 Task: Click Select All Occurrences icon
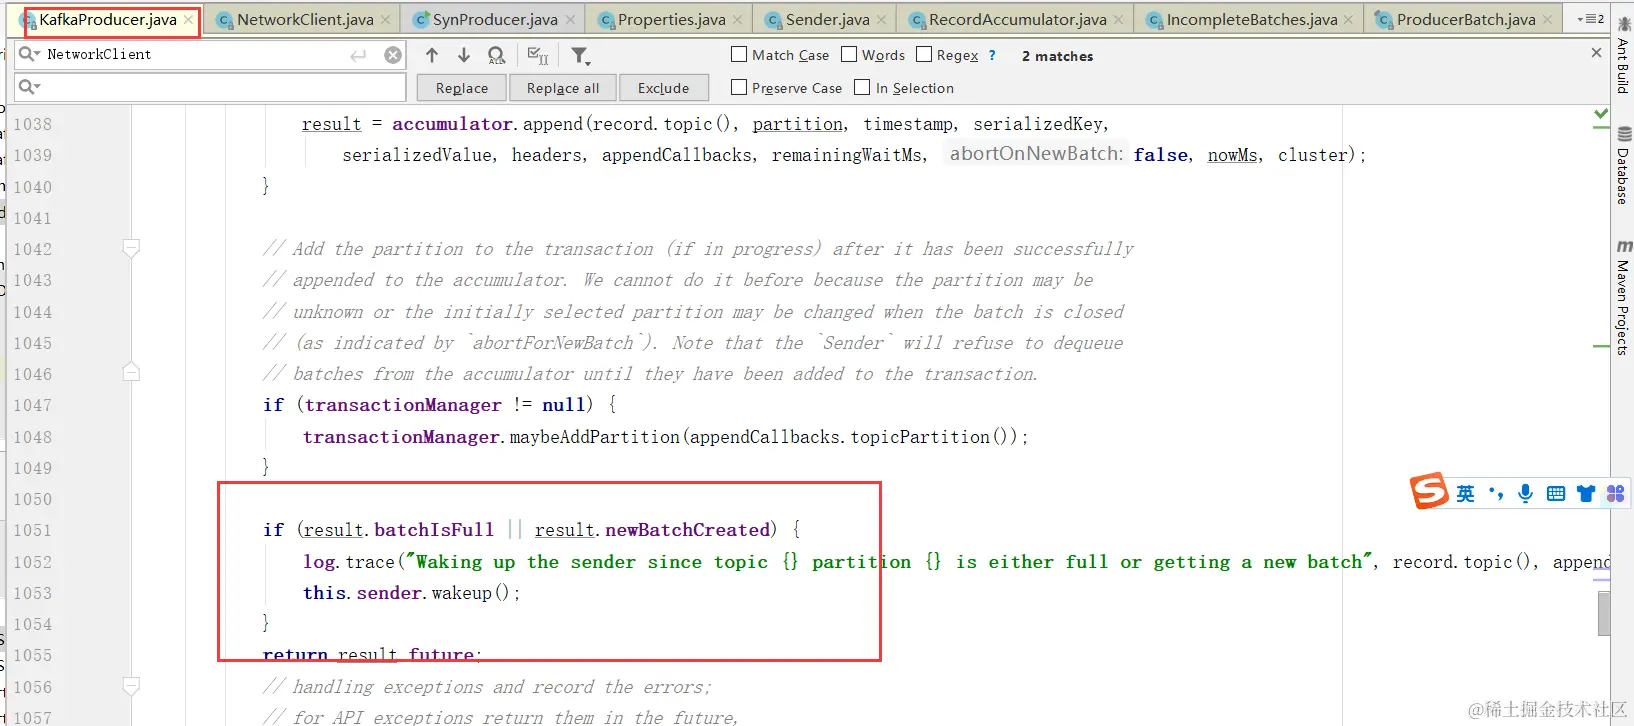tap(538, 56)
